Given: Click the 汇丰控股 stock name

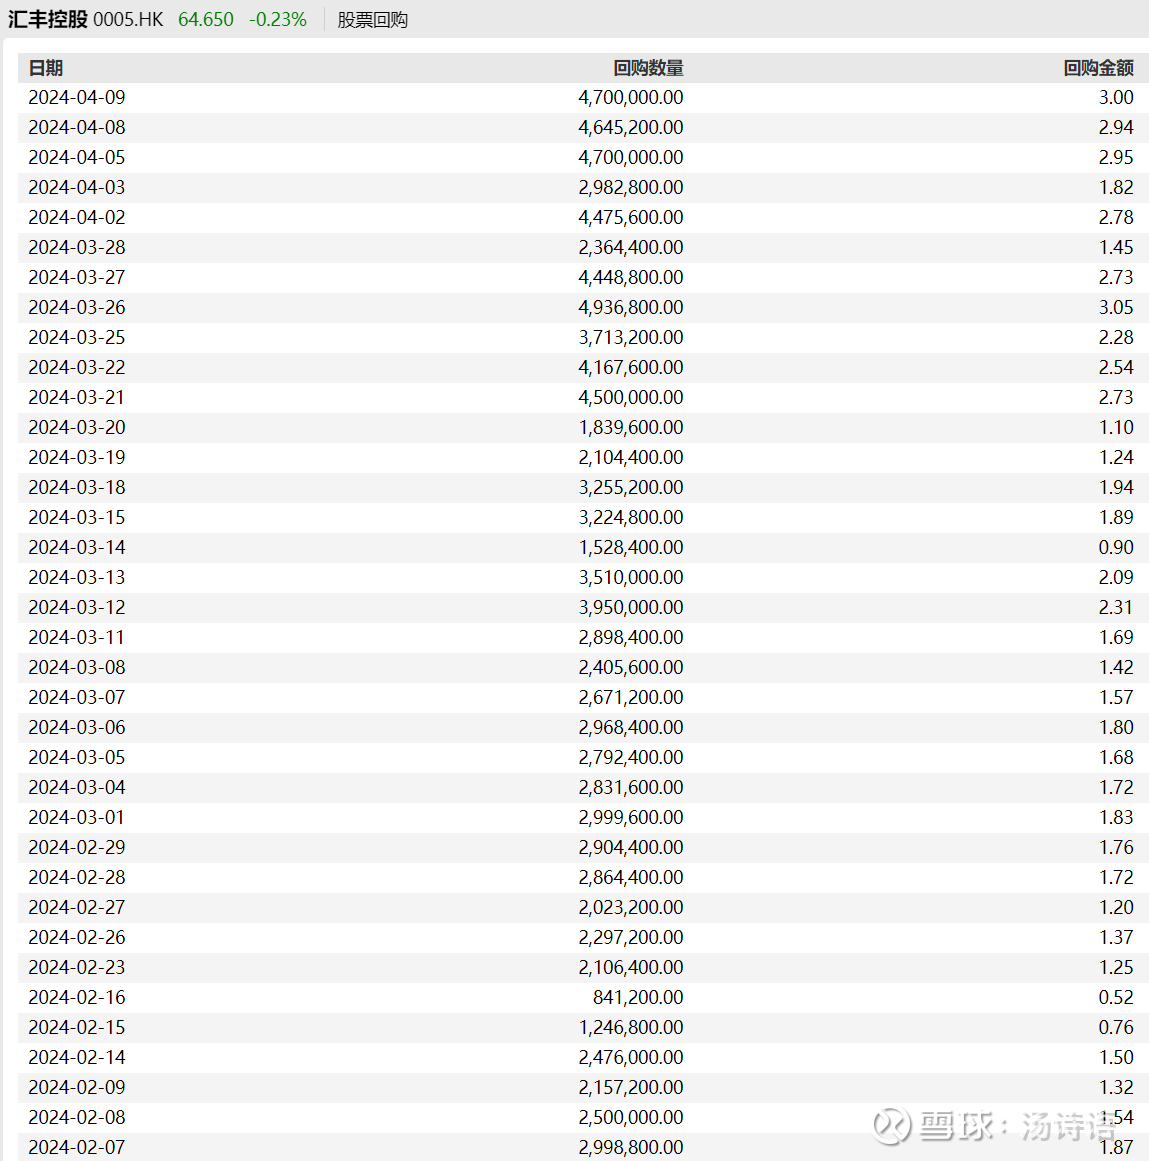Looking at the screenshot, I should (48, 20).
